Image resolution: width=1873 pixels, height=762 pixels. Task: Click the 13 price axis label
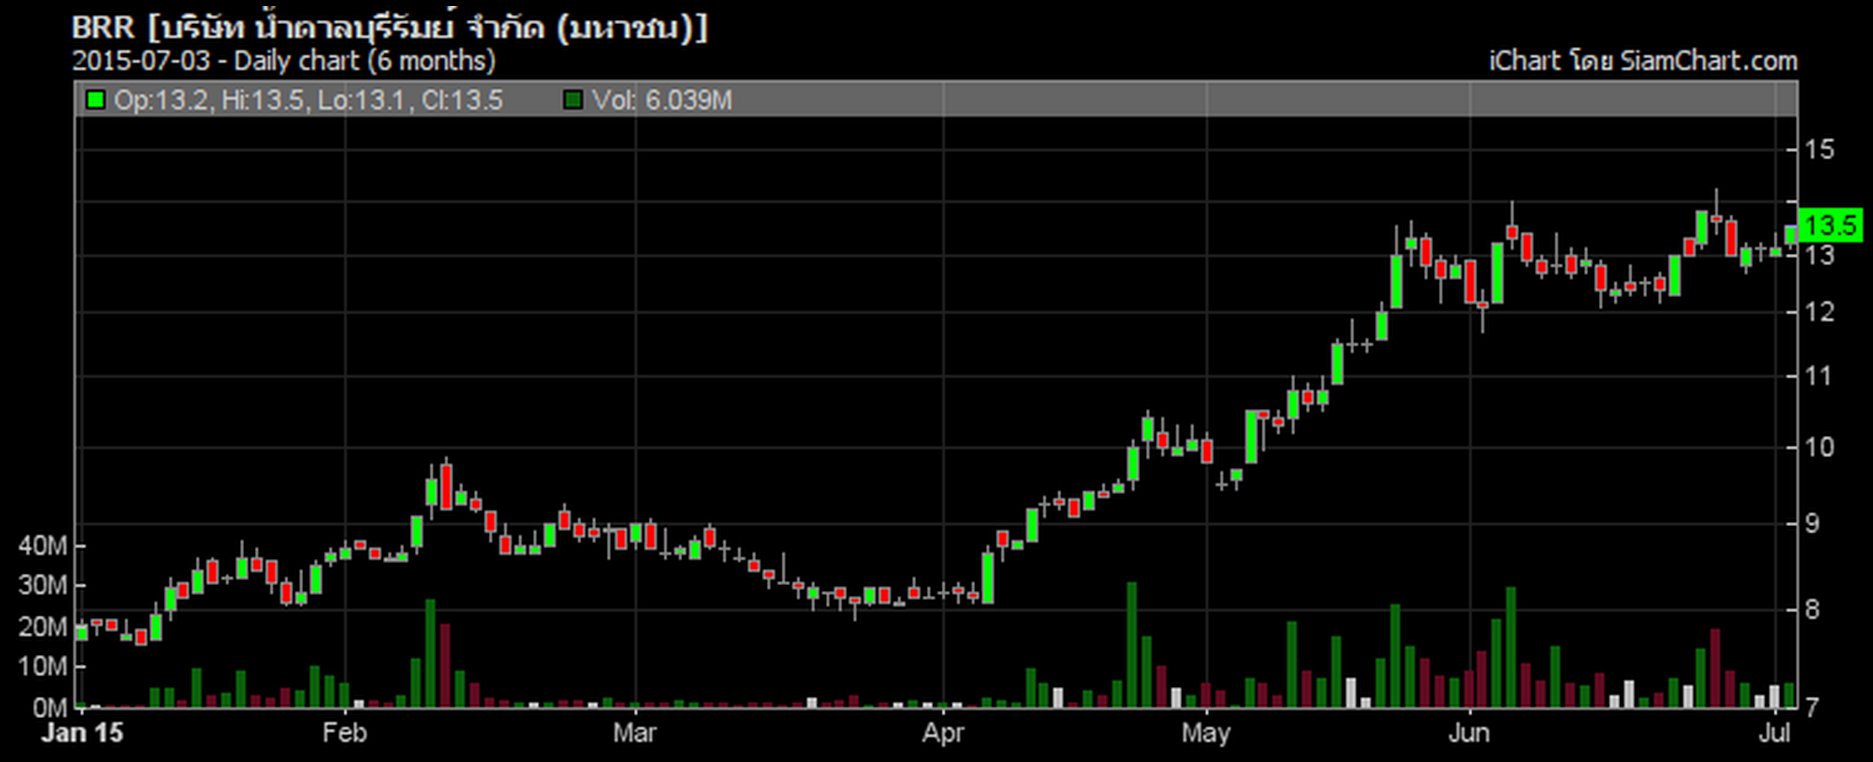[x=1820, y=256]
